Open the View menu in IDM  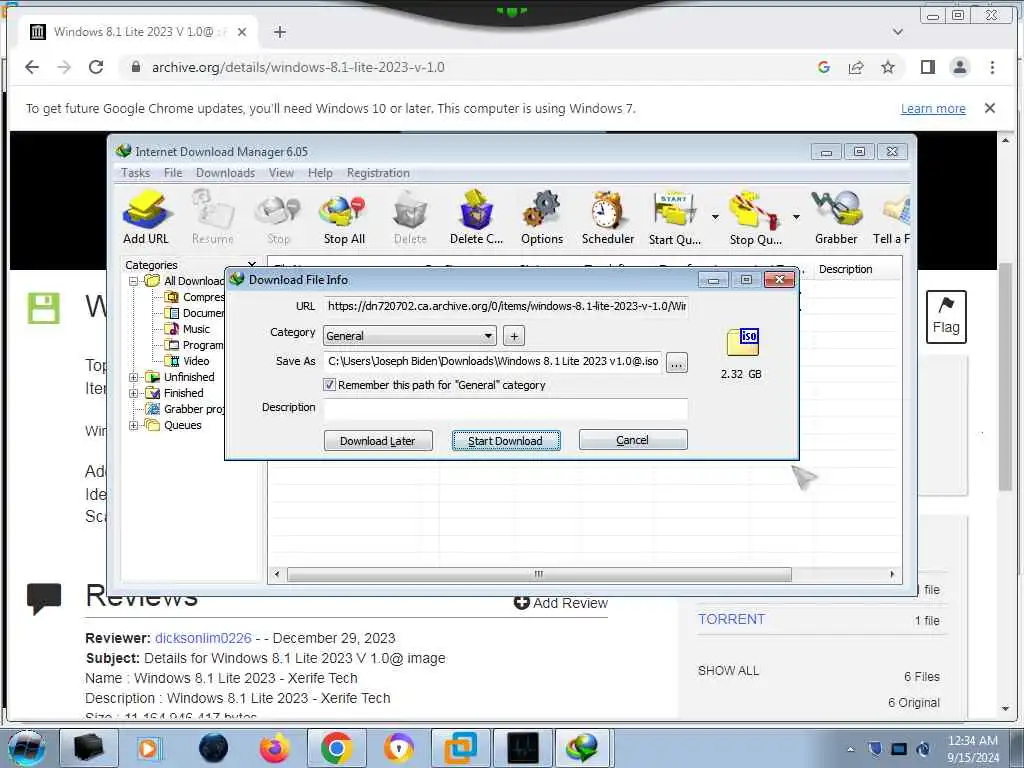click(281, 173)
